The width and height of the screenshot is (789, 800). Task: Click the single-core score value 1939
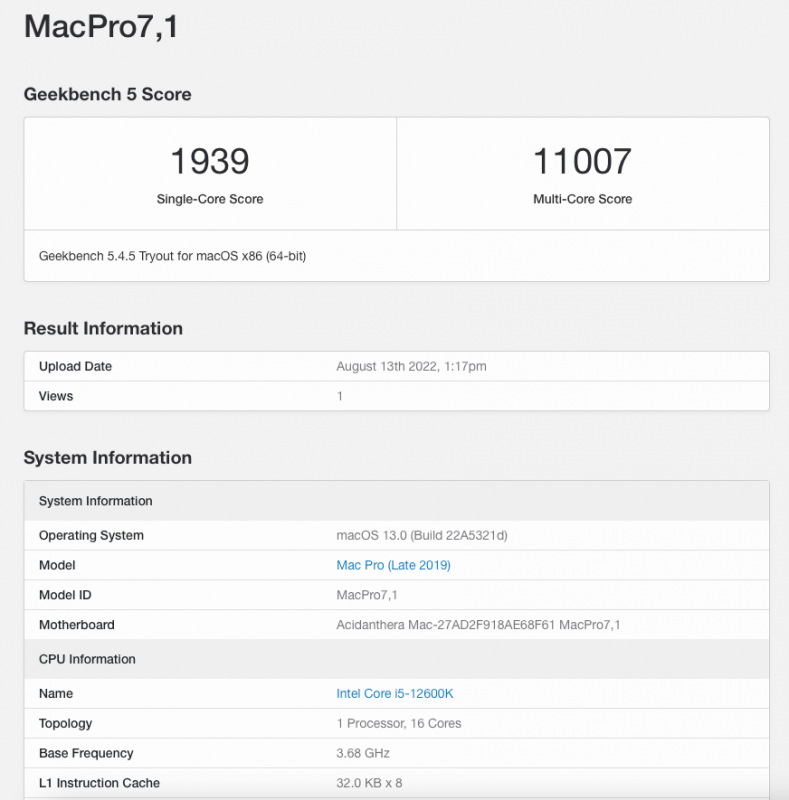click(209, 161)
